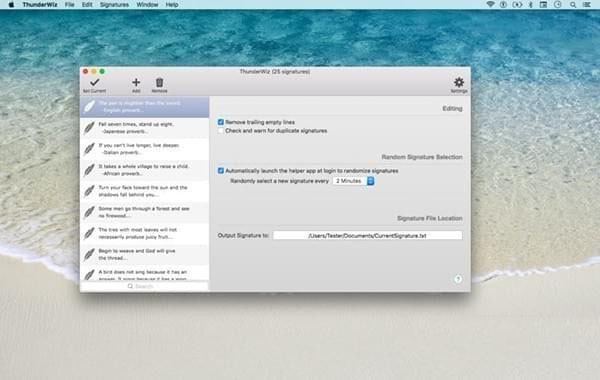Add a new signature with plus icon
Image resolution: width=600 pixels, height=380 pixels.
point(136,82)
